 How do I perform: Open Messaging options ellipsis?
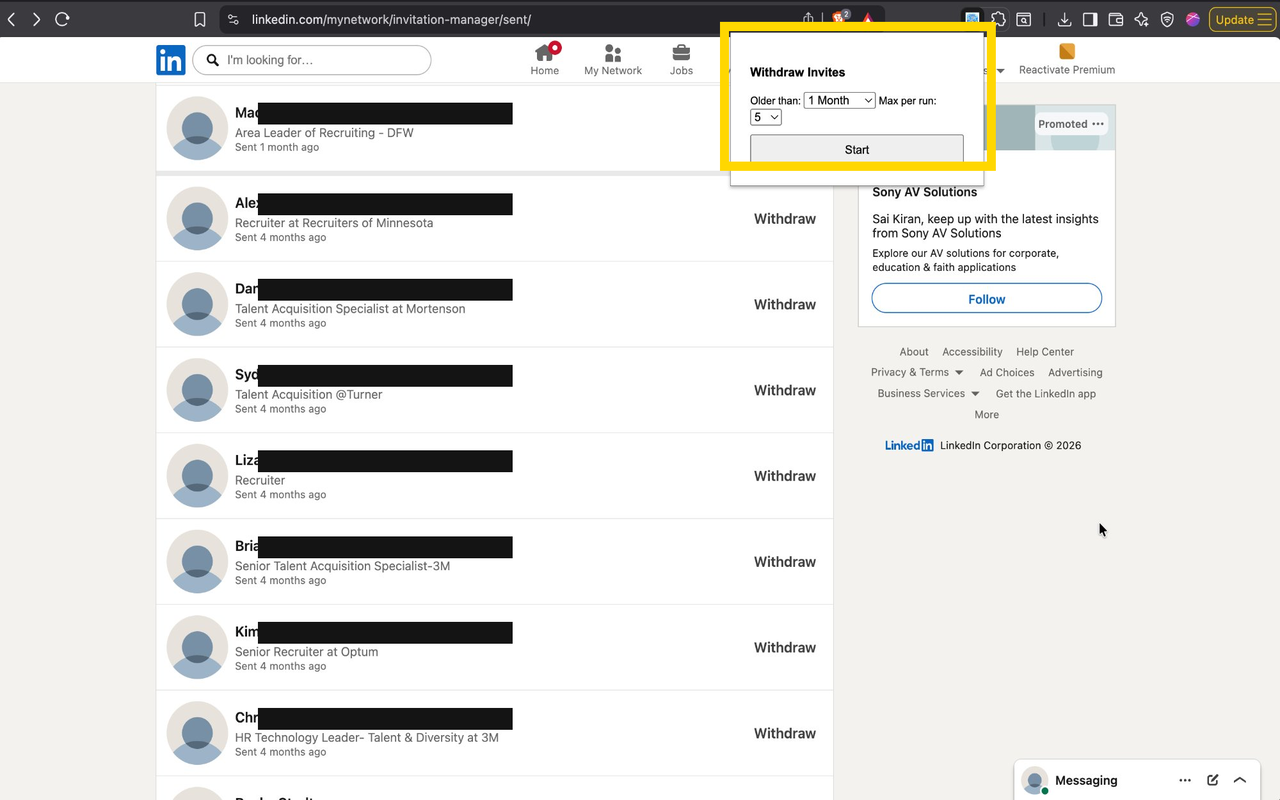(x=1185, y=780)
